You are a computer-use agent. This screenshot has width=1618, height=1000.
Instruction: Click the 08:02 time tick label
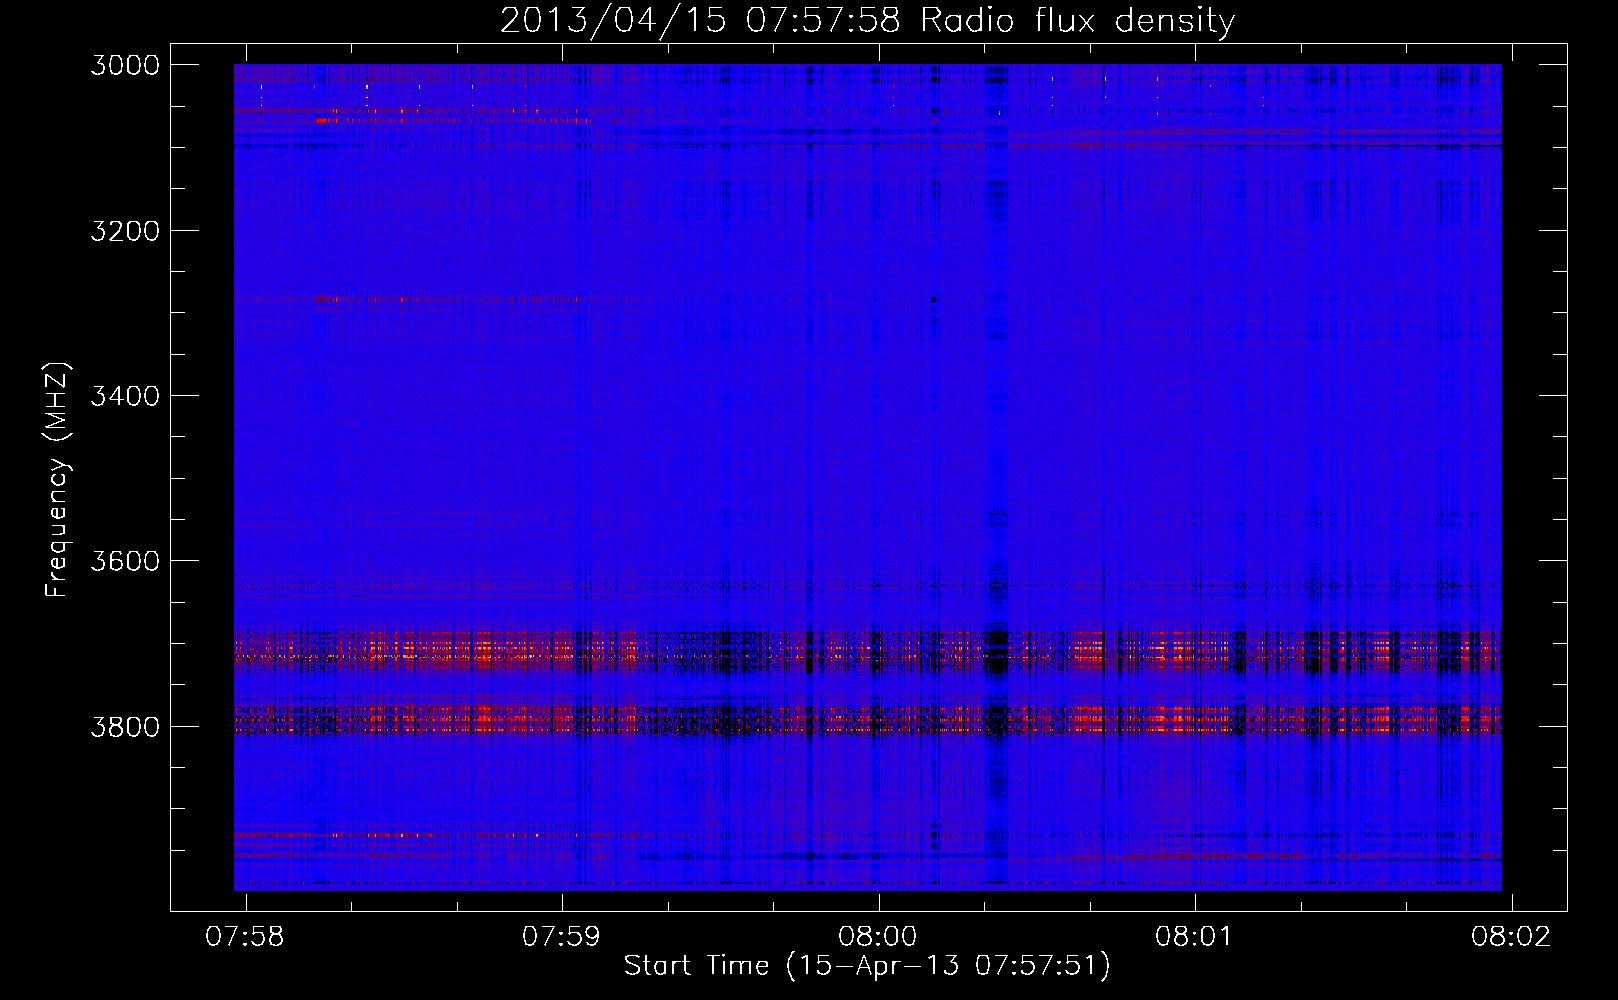pyautogui.click(x=1511, y=936)
